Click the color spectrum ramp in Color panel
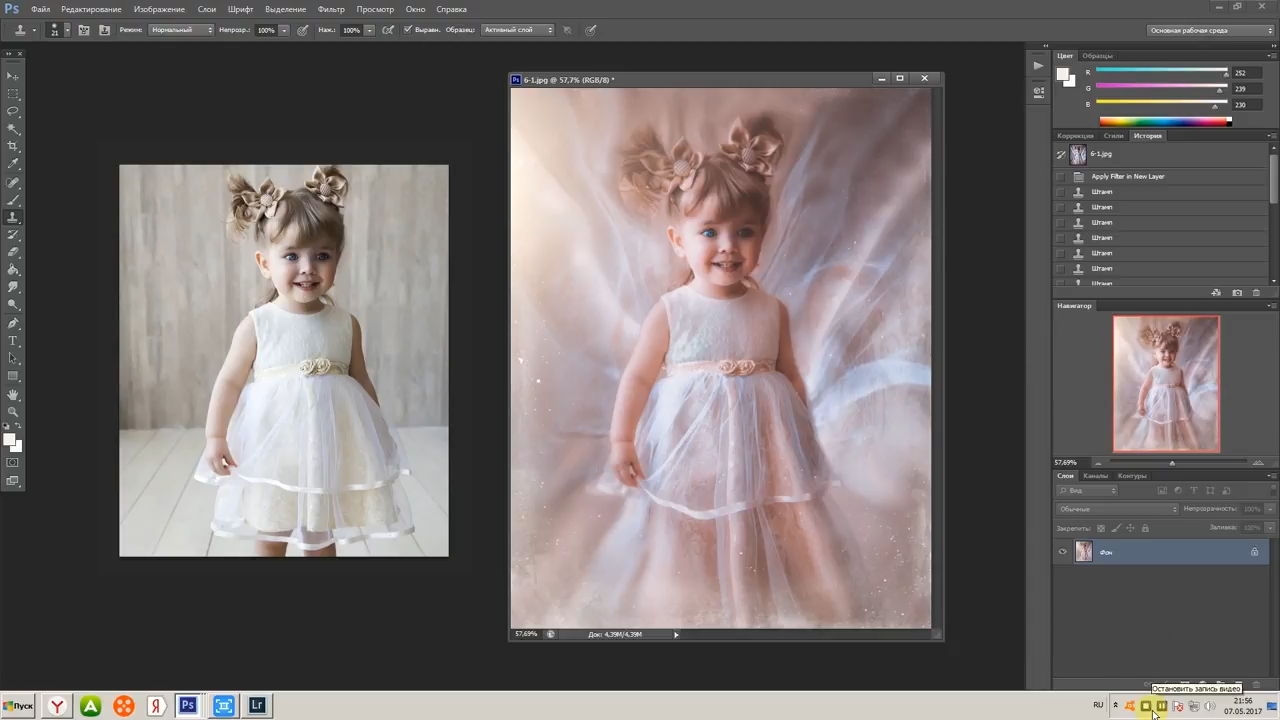1280x720 pixels. tap(1164, 122)
